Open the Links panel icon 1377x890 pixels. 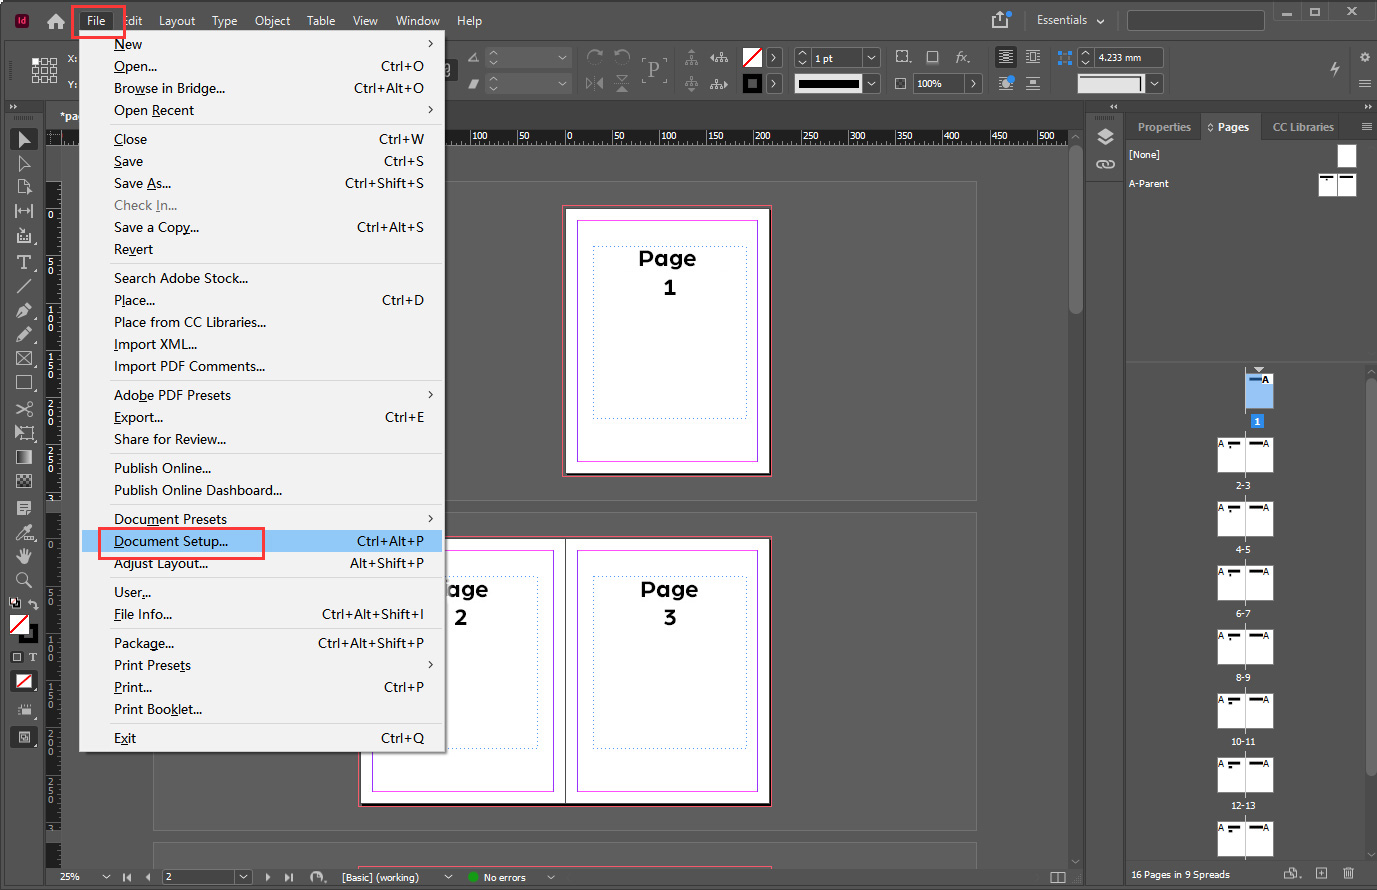(x=1105, y=164)
